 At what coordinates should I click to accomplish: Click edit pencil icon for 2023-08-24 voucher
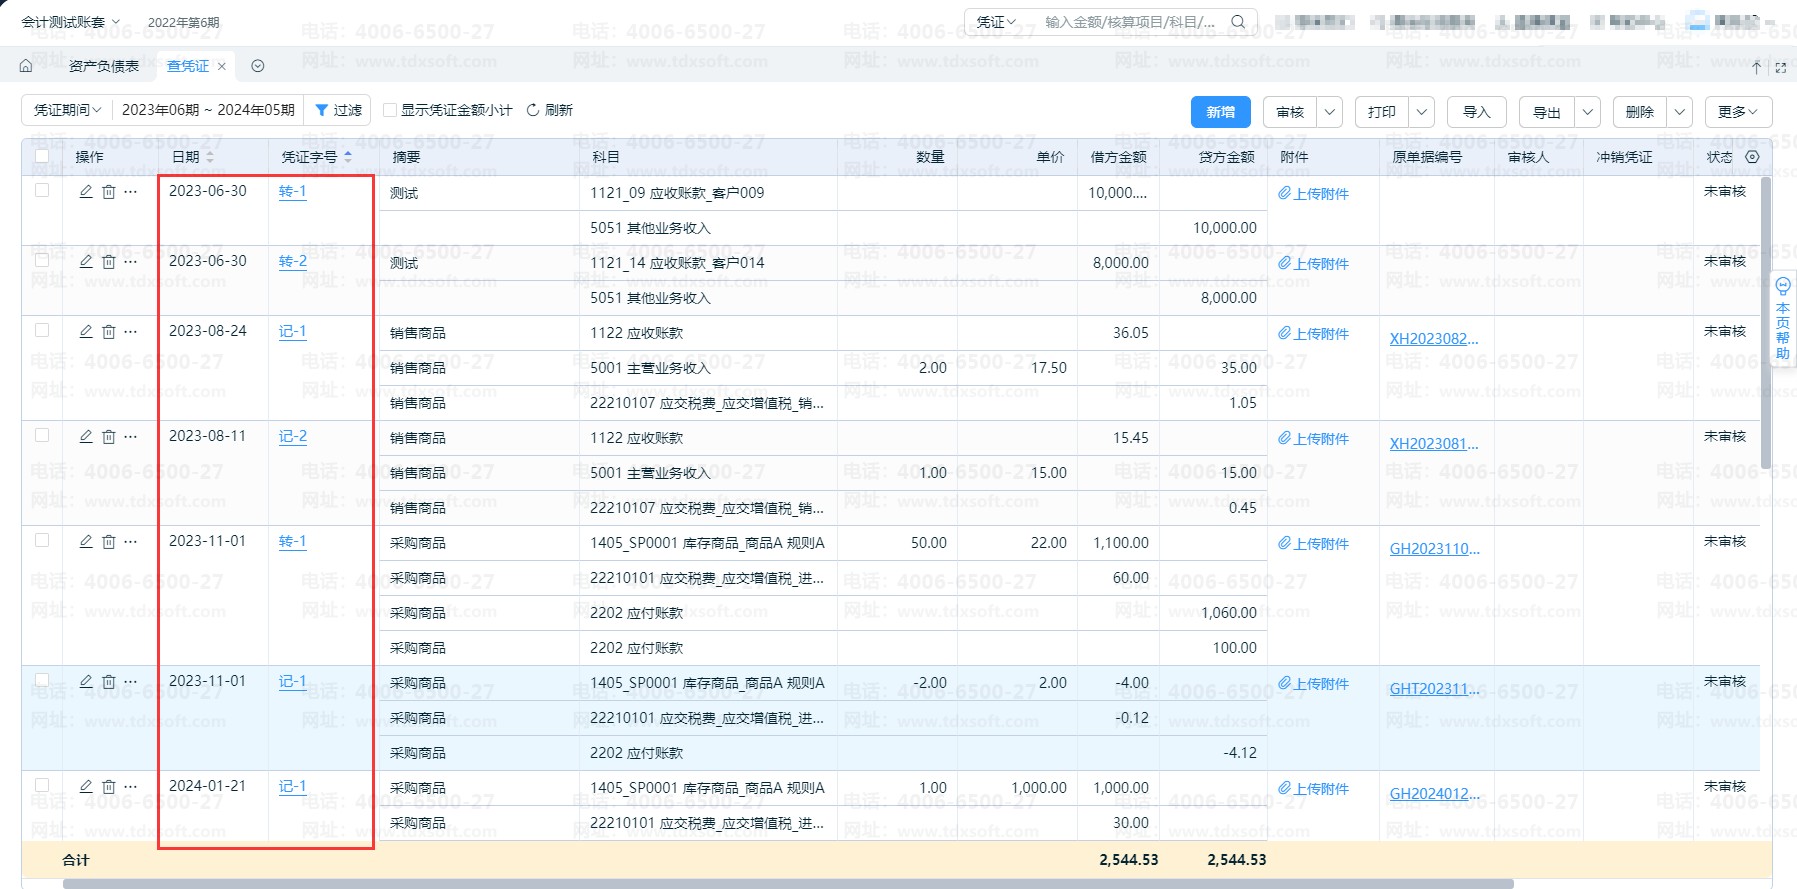[x=86, y=331]
